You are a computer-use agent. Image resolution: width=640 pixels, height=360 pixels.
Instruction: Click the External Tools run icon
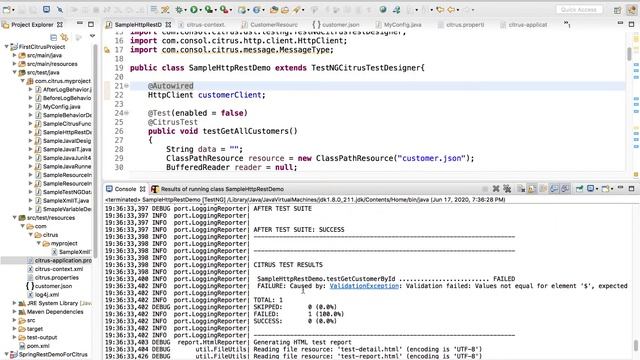[x=224, y=9]
